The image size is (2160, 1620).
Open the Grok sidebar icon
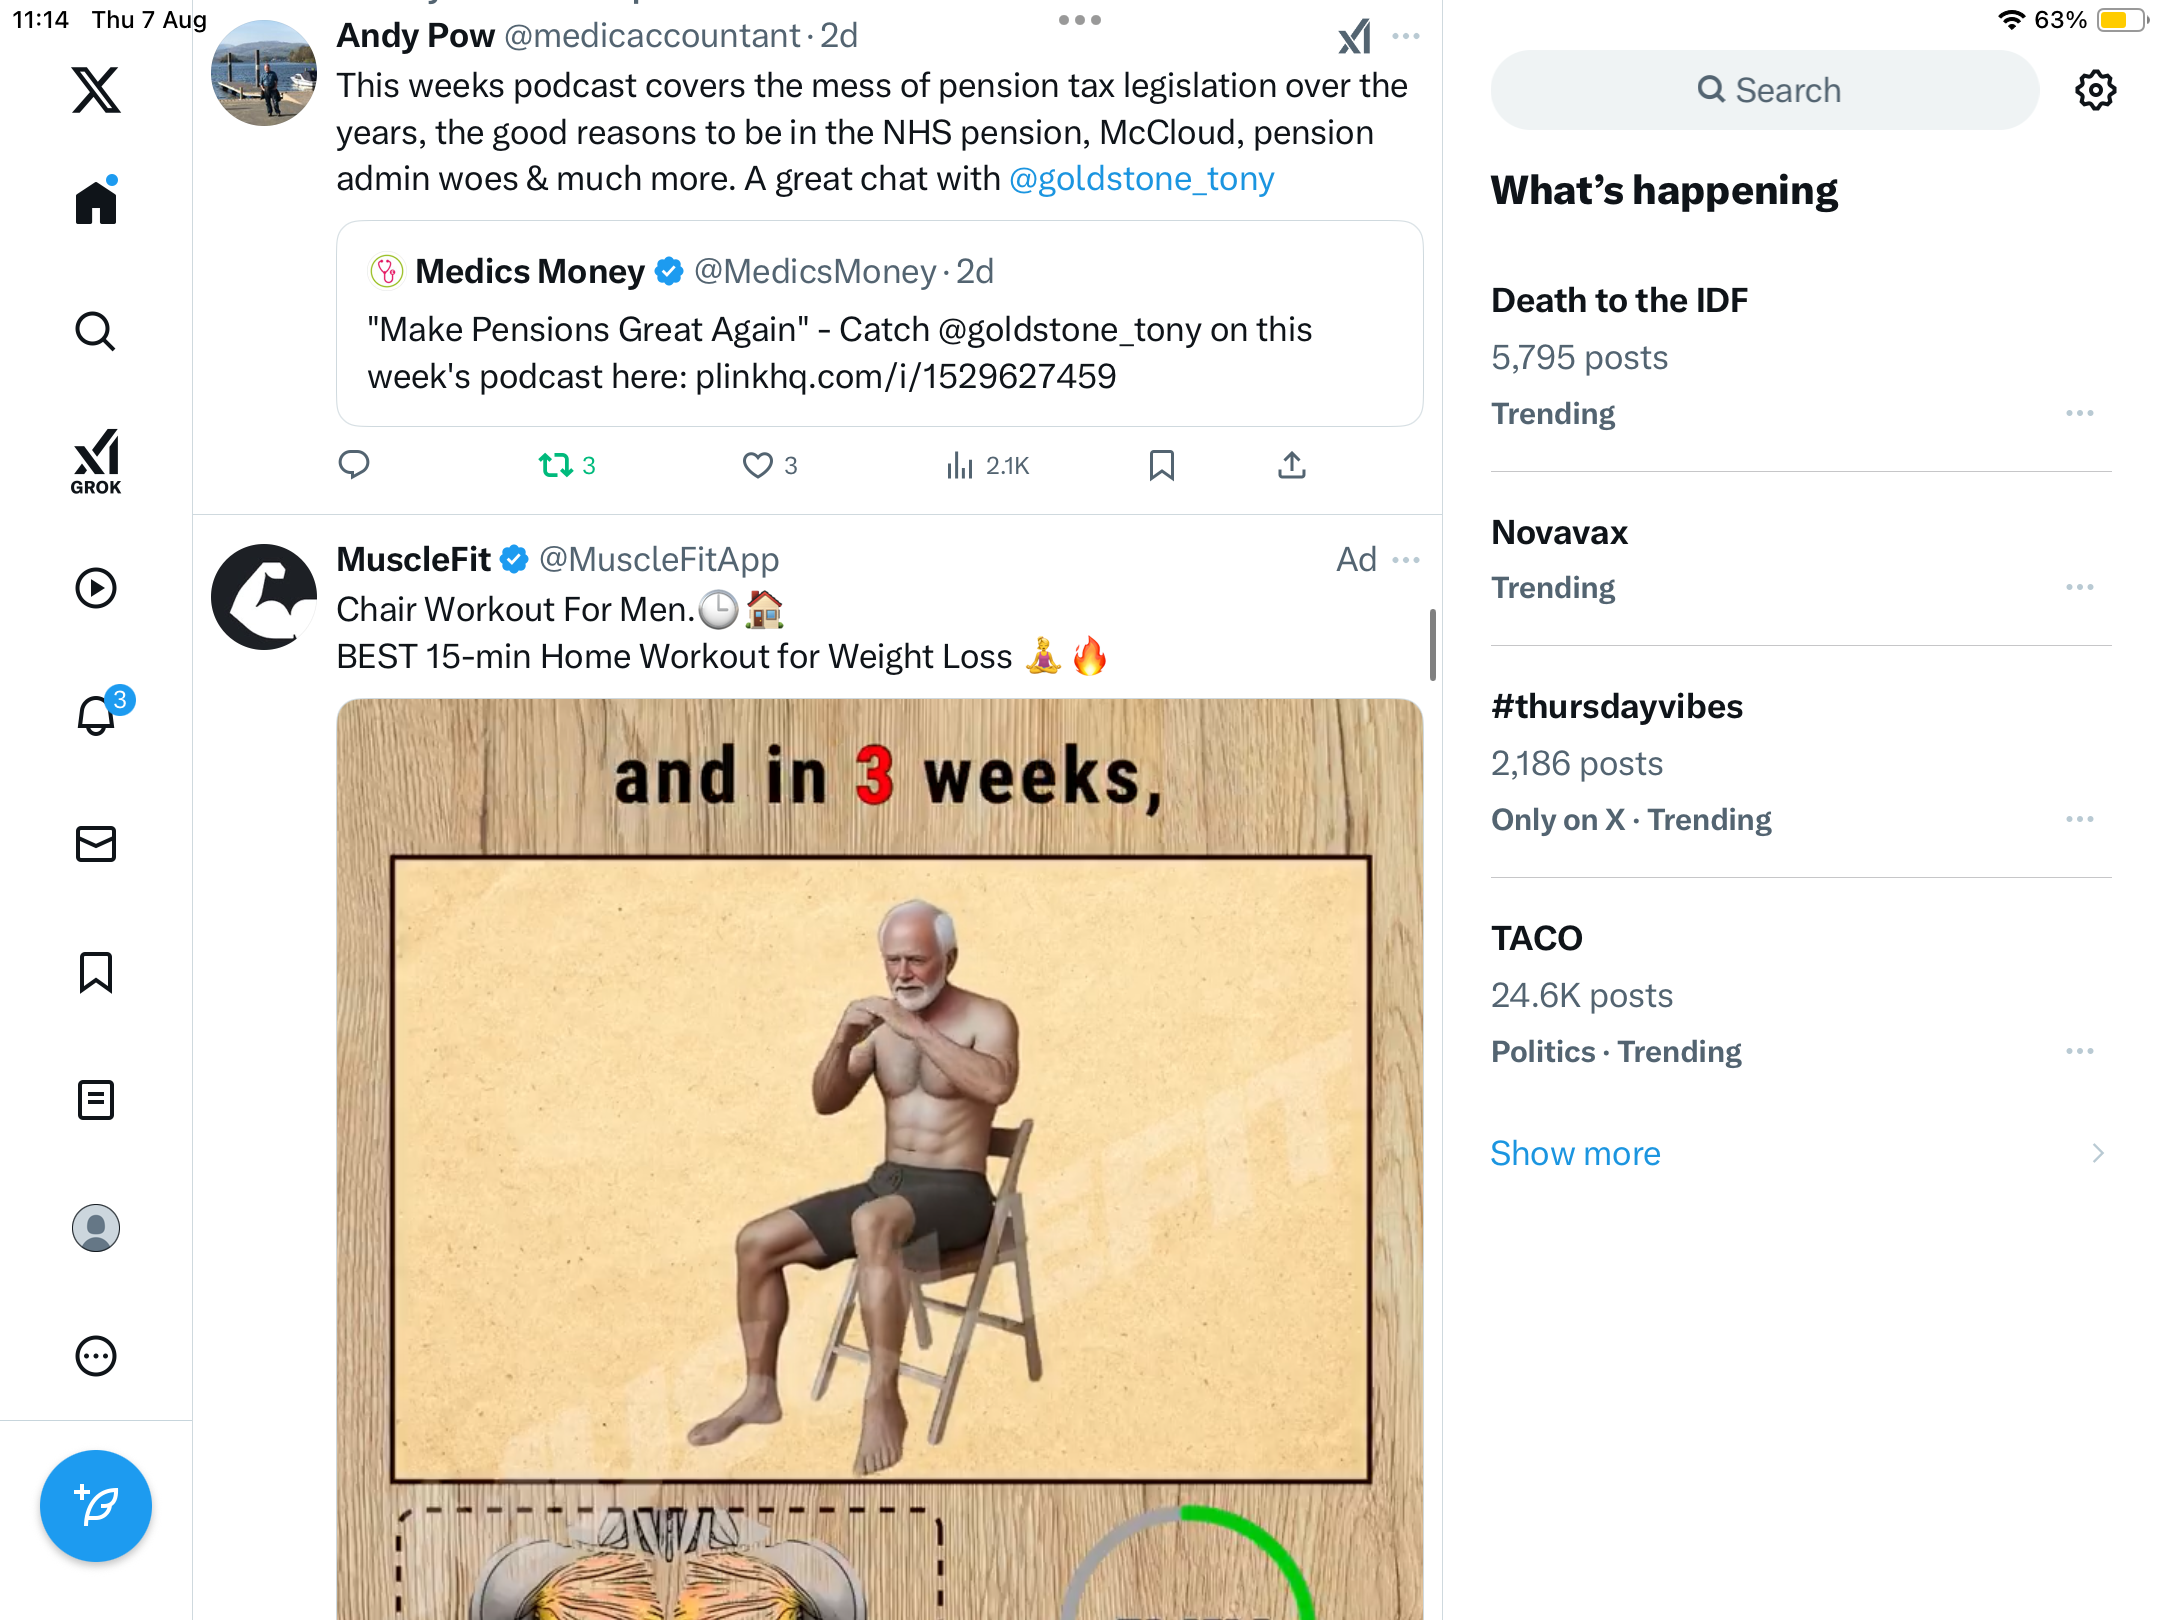(x=96, y=461)
